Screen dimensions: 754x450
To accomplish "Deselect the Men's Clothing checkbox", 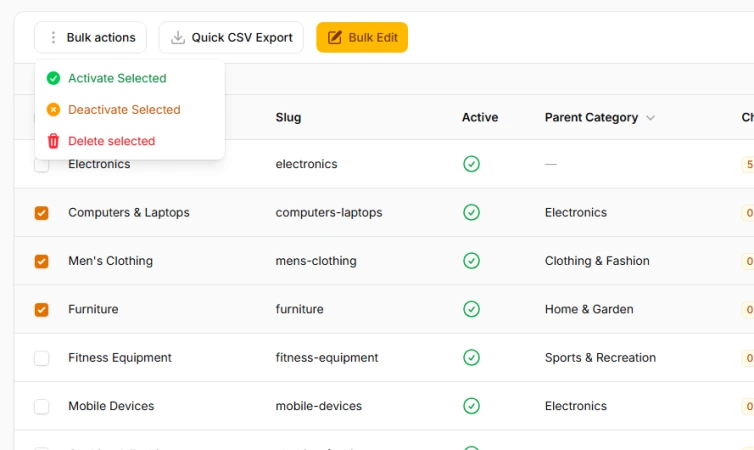I will [41, 261].
